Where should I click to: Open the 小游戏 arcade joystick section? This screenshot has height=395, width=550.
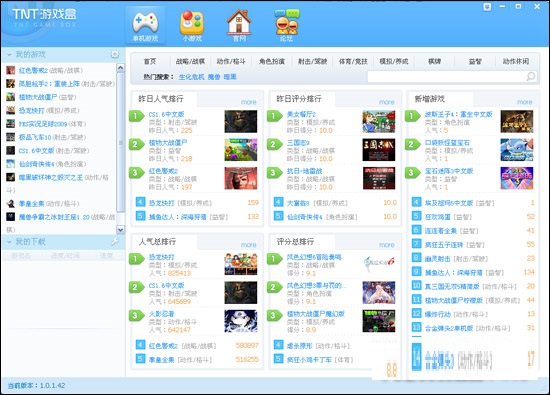[192, 26]
